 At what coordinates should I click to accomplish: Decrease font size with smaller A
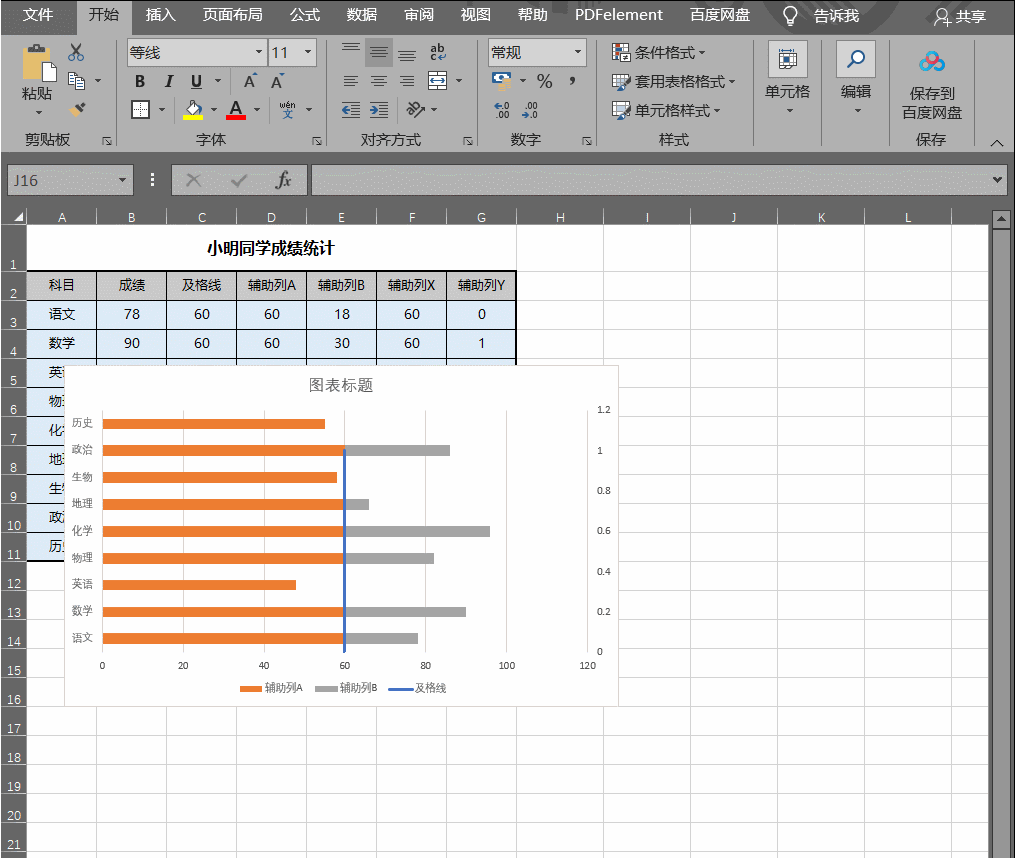coord(278,82)
